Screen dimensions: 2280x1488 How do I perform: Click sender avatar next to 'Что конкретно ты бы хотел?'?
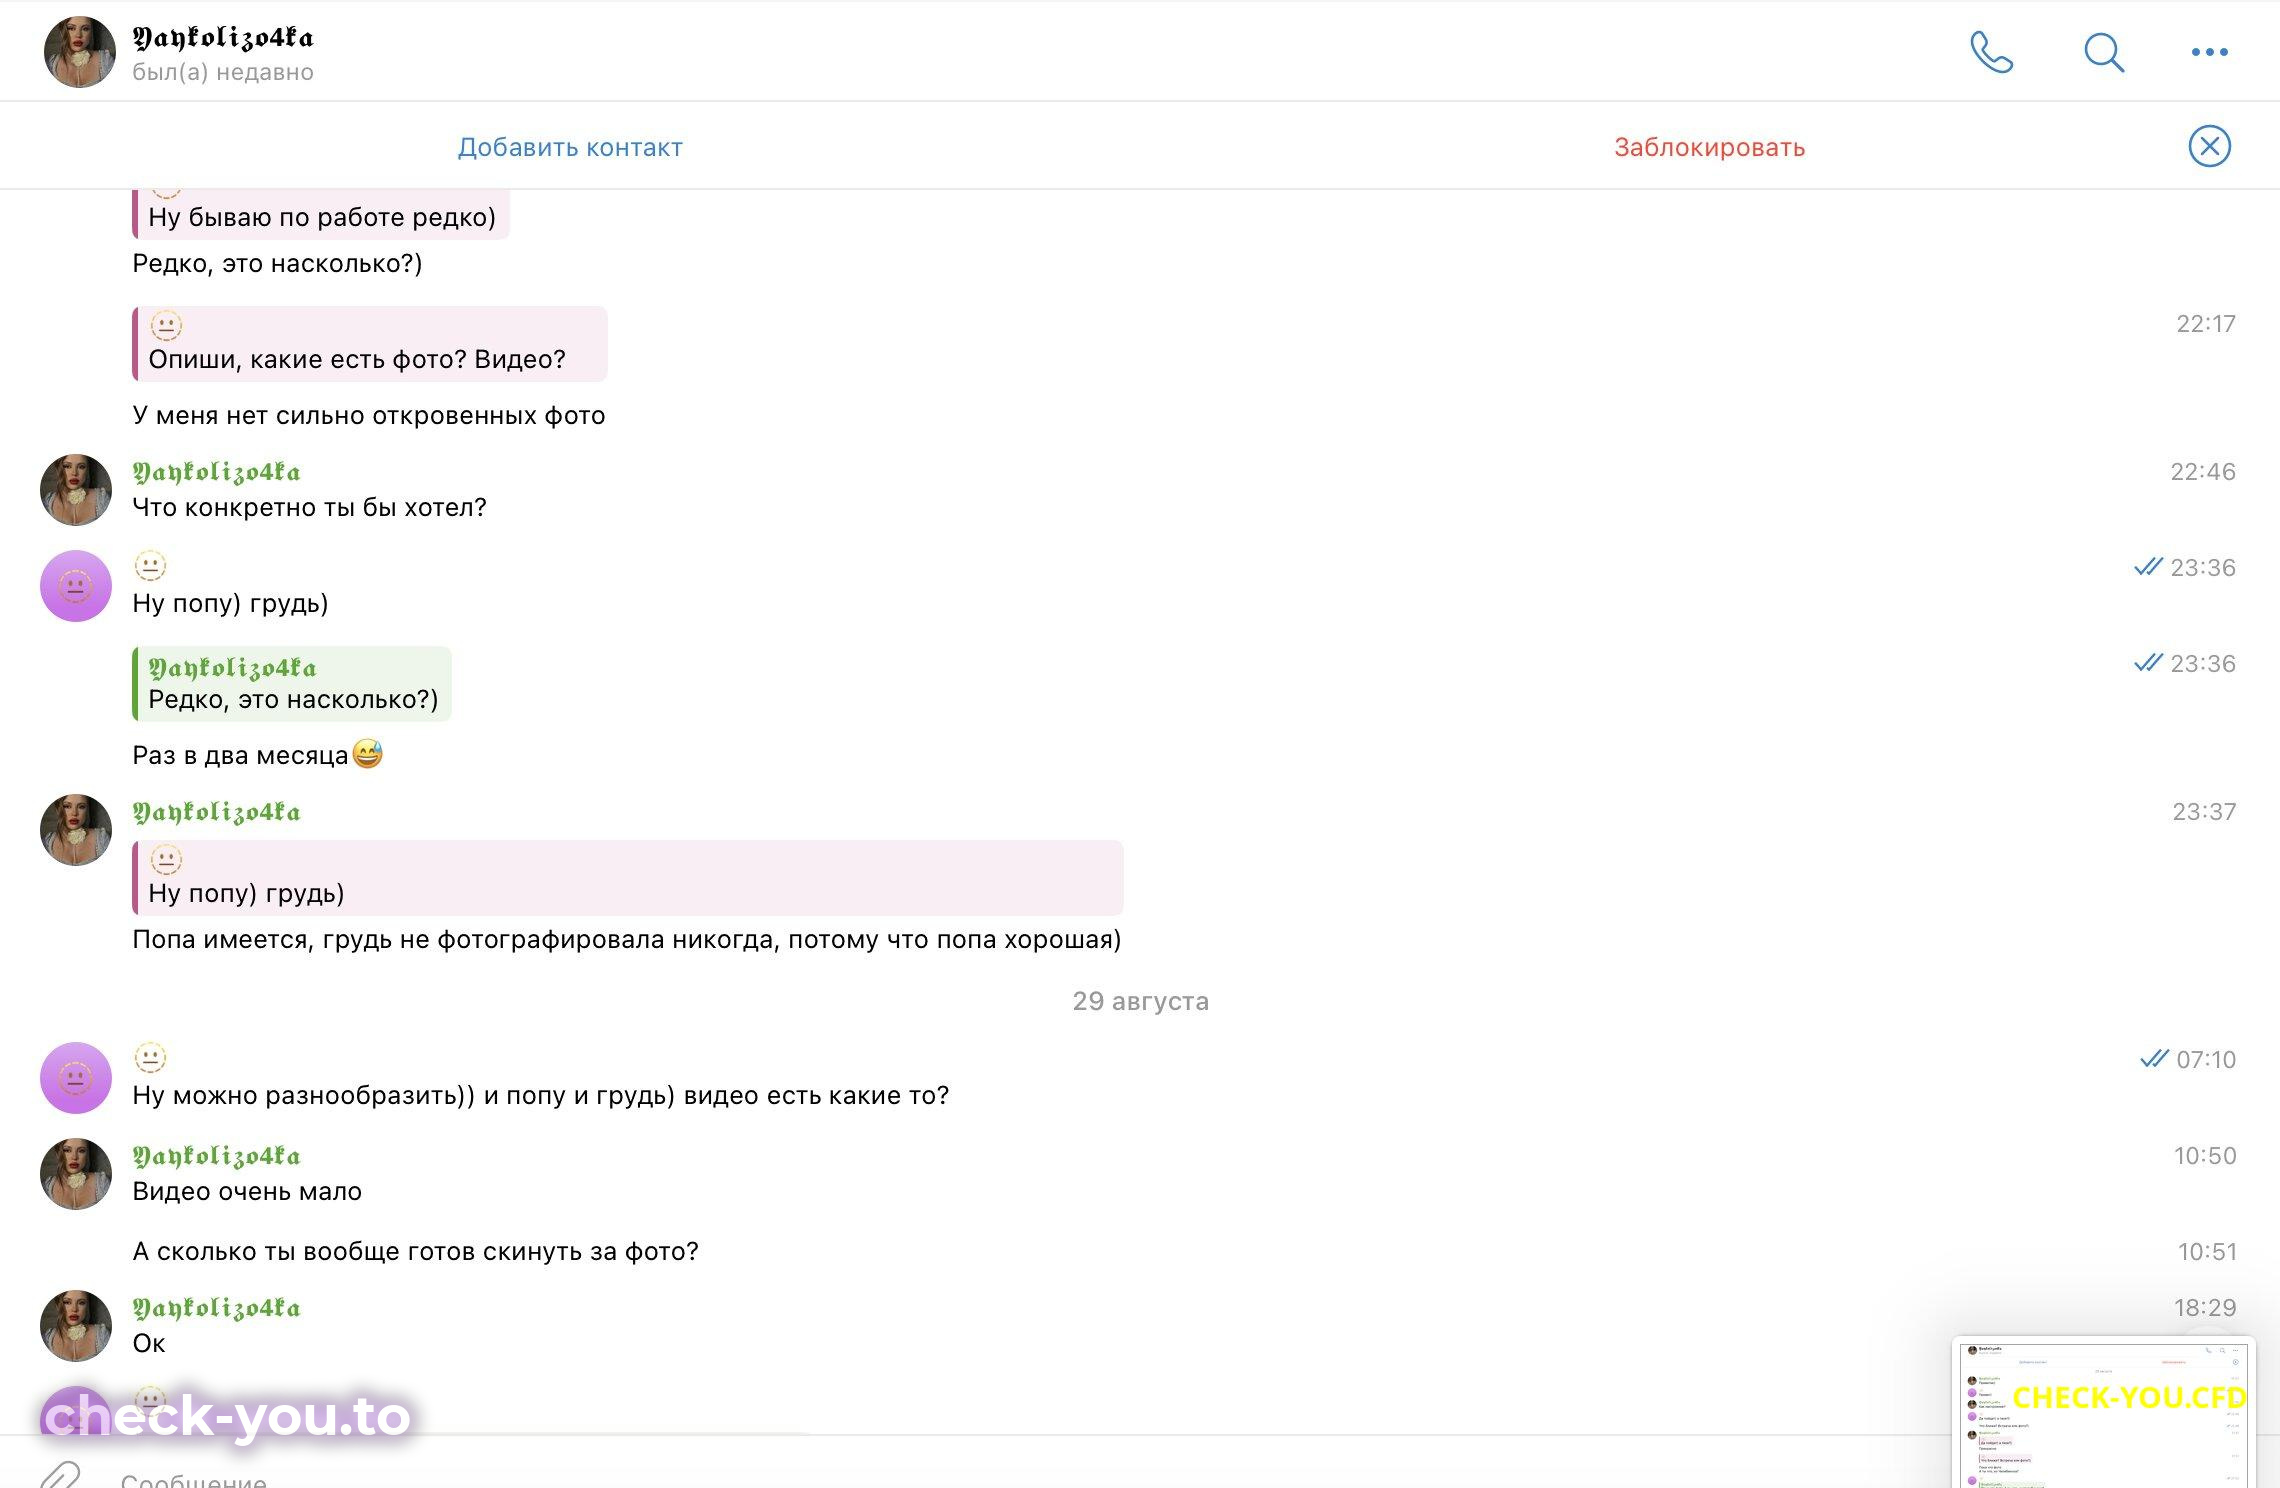click(x=76, y=490)
